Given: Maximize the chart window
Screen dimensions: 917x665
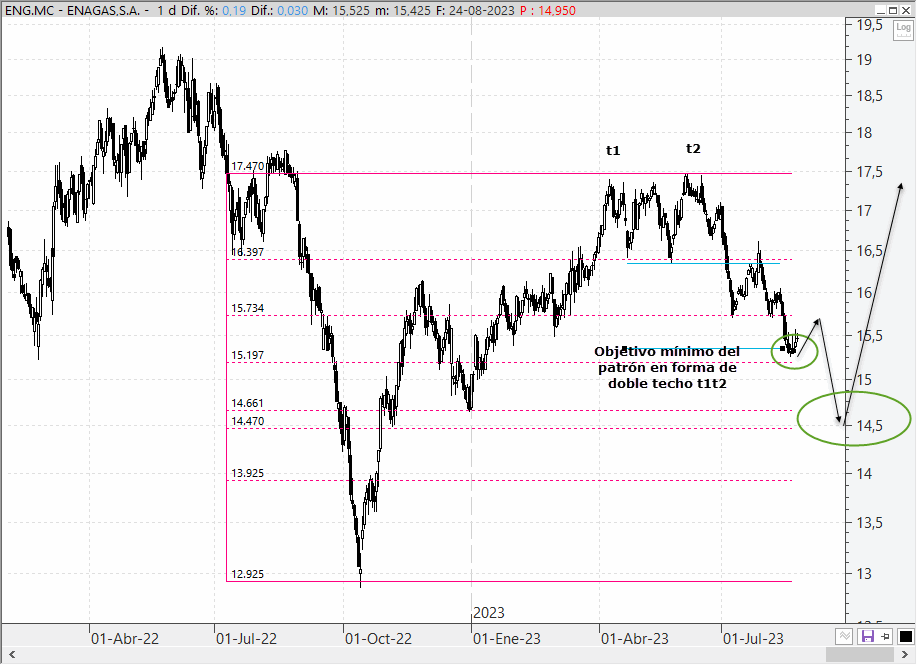Looking at the screenshot, I should coord(892,10).
